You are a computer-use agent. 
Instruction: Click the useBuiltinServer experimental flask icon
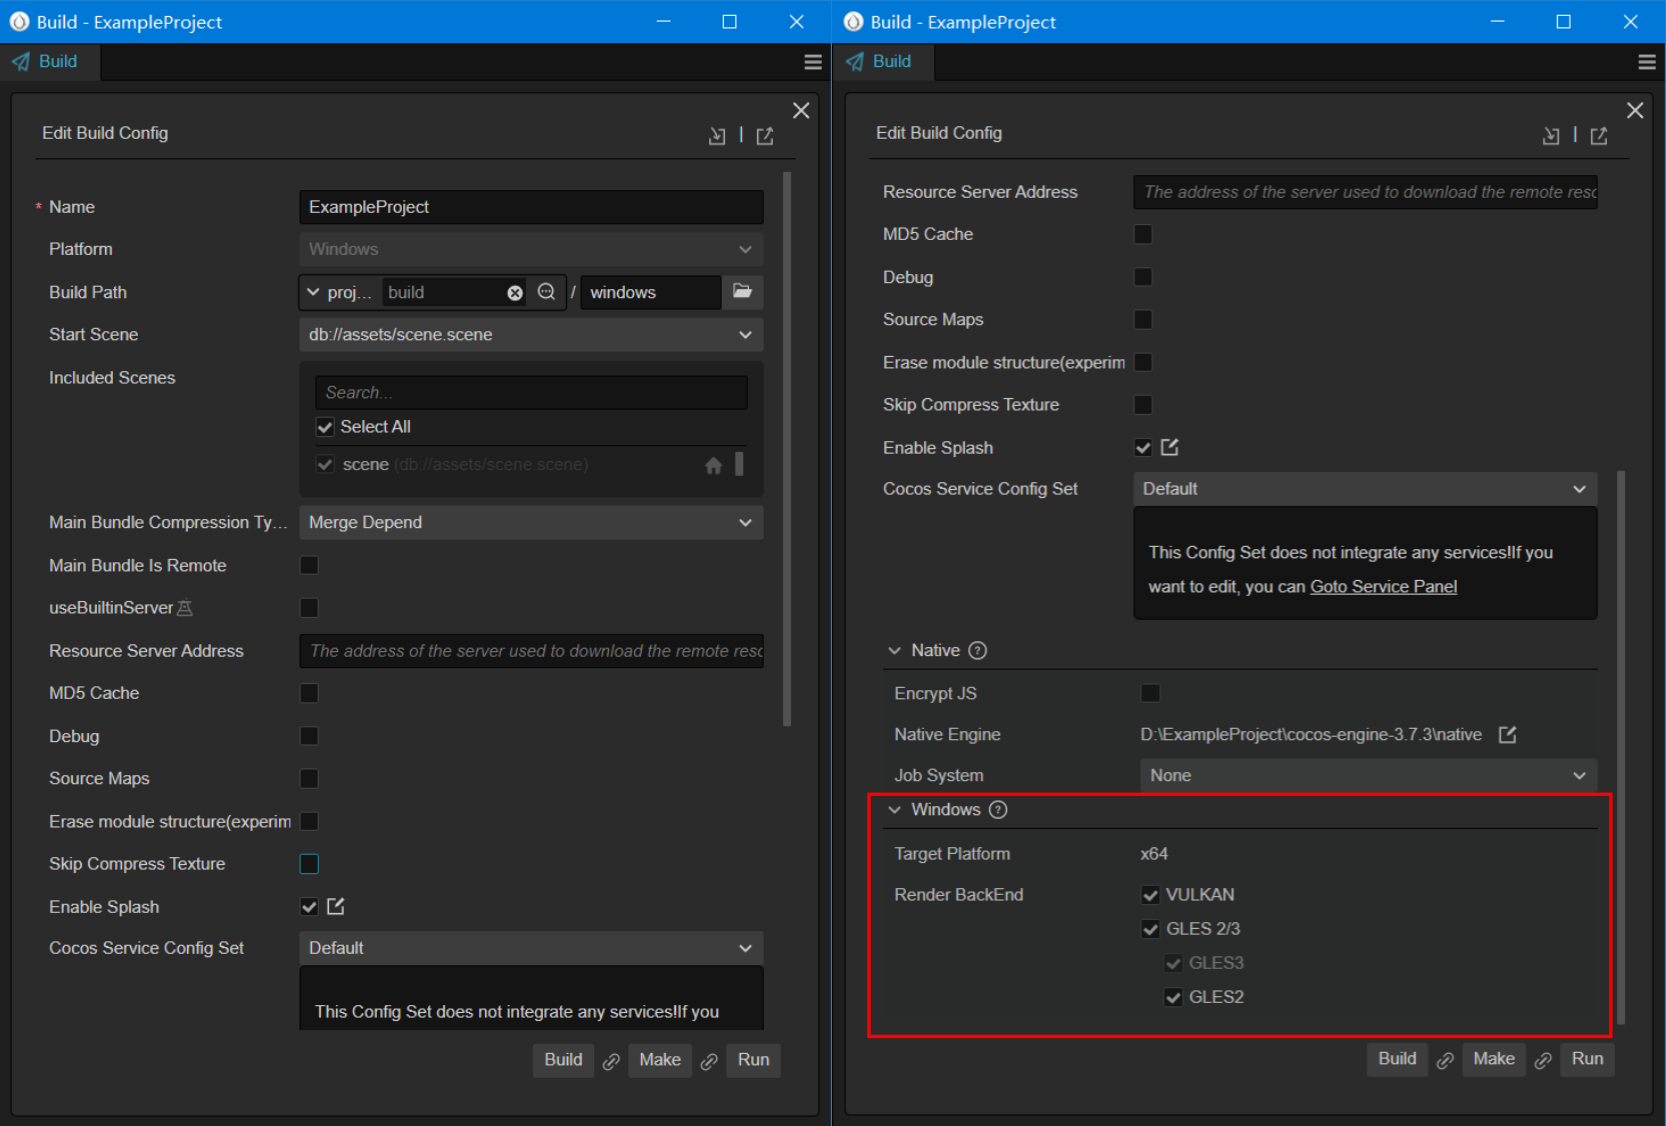coord(185,608)
